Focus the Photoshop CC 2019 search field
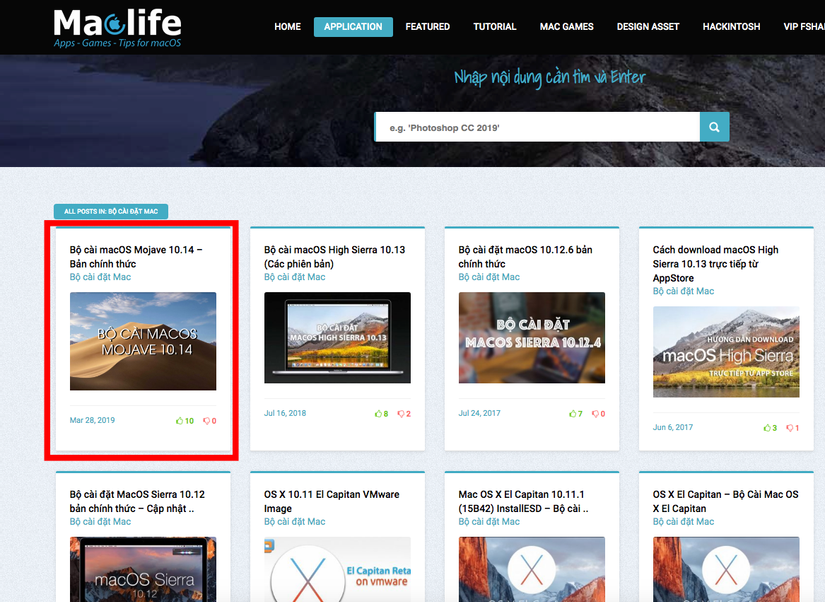 pos(537,127)
